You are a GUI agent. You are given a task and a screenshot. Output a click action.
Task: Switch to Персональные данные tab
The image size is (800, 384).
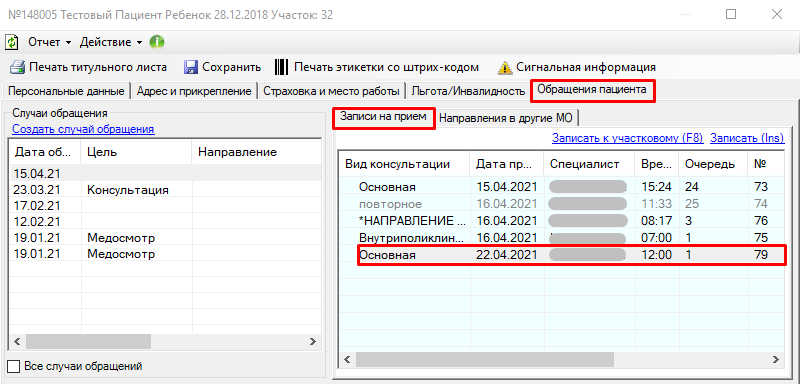(x=66, y=91)
